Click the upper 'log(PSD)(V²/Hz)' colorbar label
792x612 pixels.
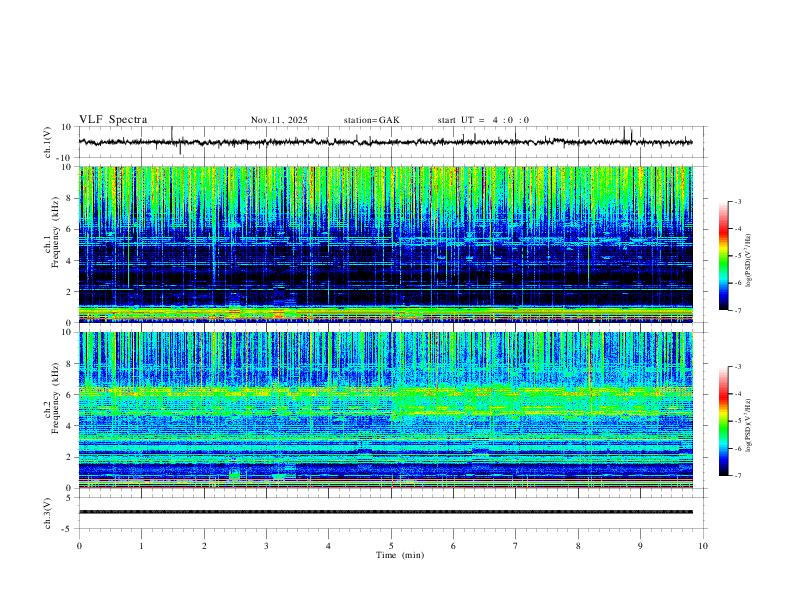[x=749, y=260]
